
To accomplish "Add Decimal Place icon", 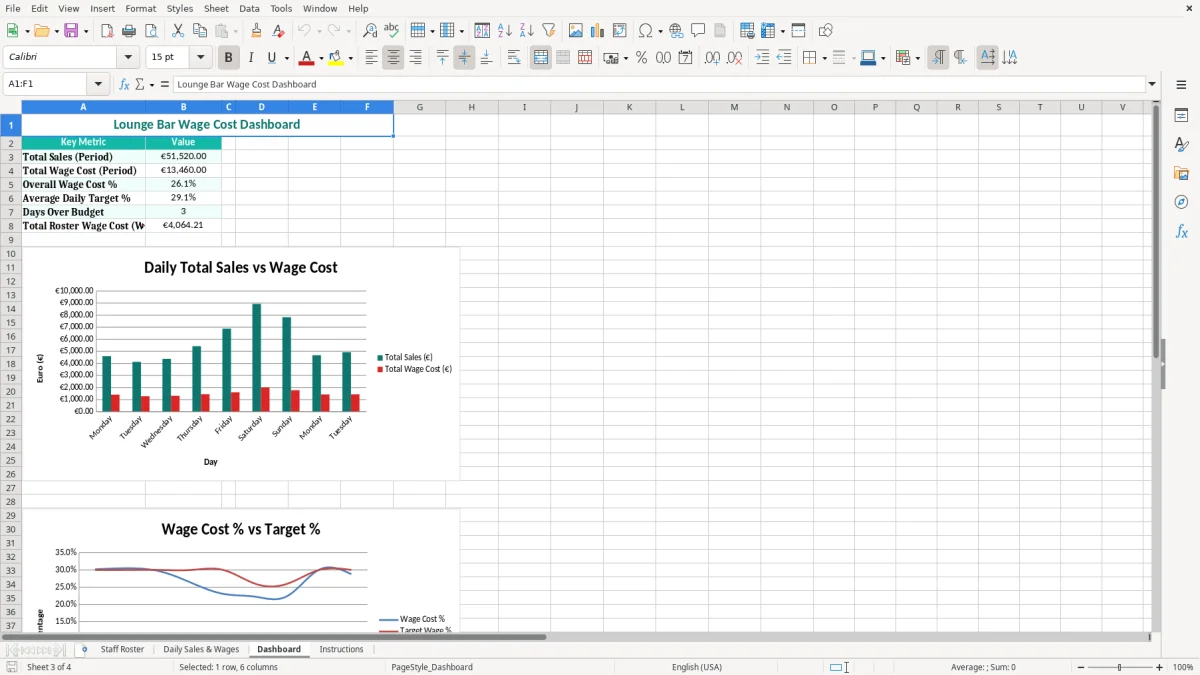I will point(712,58).
